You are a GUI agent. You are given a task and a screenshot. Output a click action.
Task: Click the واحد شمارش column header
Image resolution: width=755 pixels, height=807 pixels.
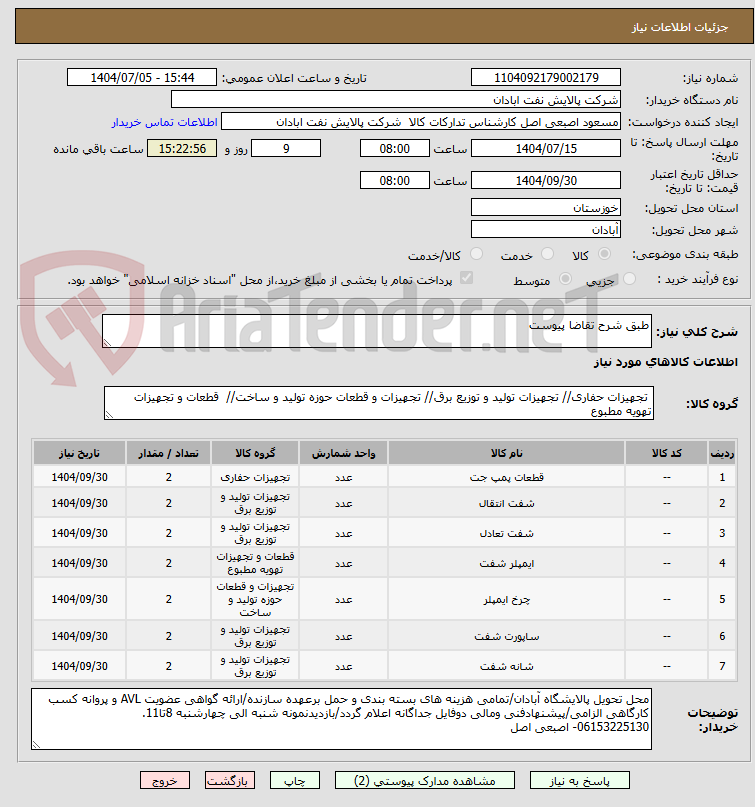(343, 453)
